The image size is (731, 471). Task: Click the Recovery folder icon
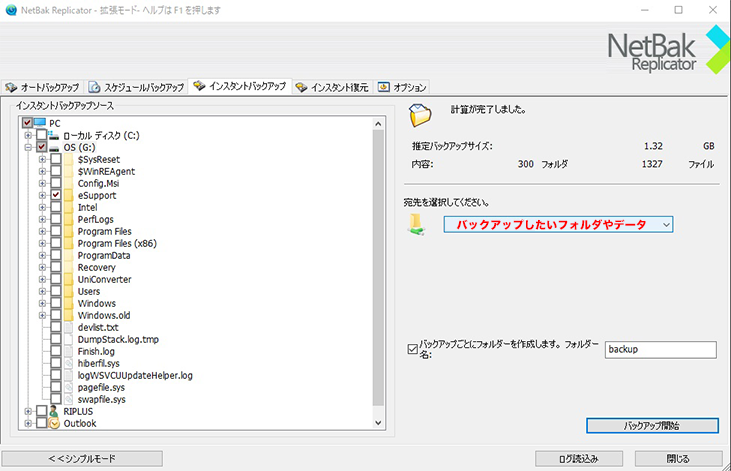(69, 267)
